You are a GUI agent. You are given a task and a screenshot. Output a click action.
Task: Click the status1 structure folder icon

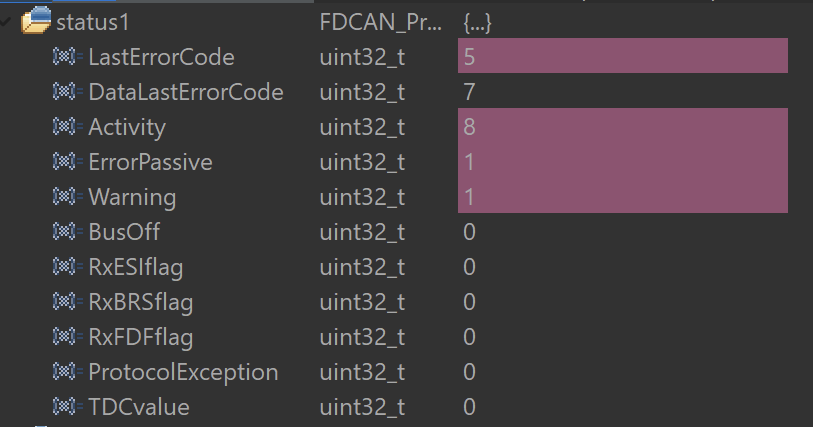37,21
